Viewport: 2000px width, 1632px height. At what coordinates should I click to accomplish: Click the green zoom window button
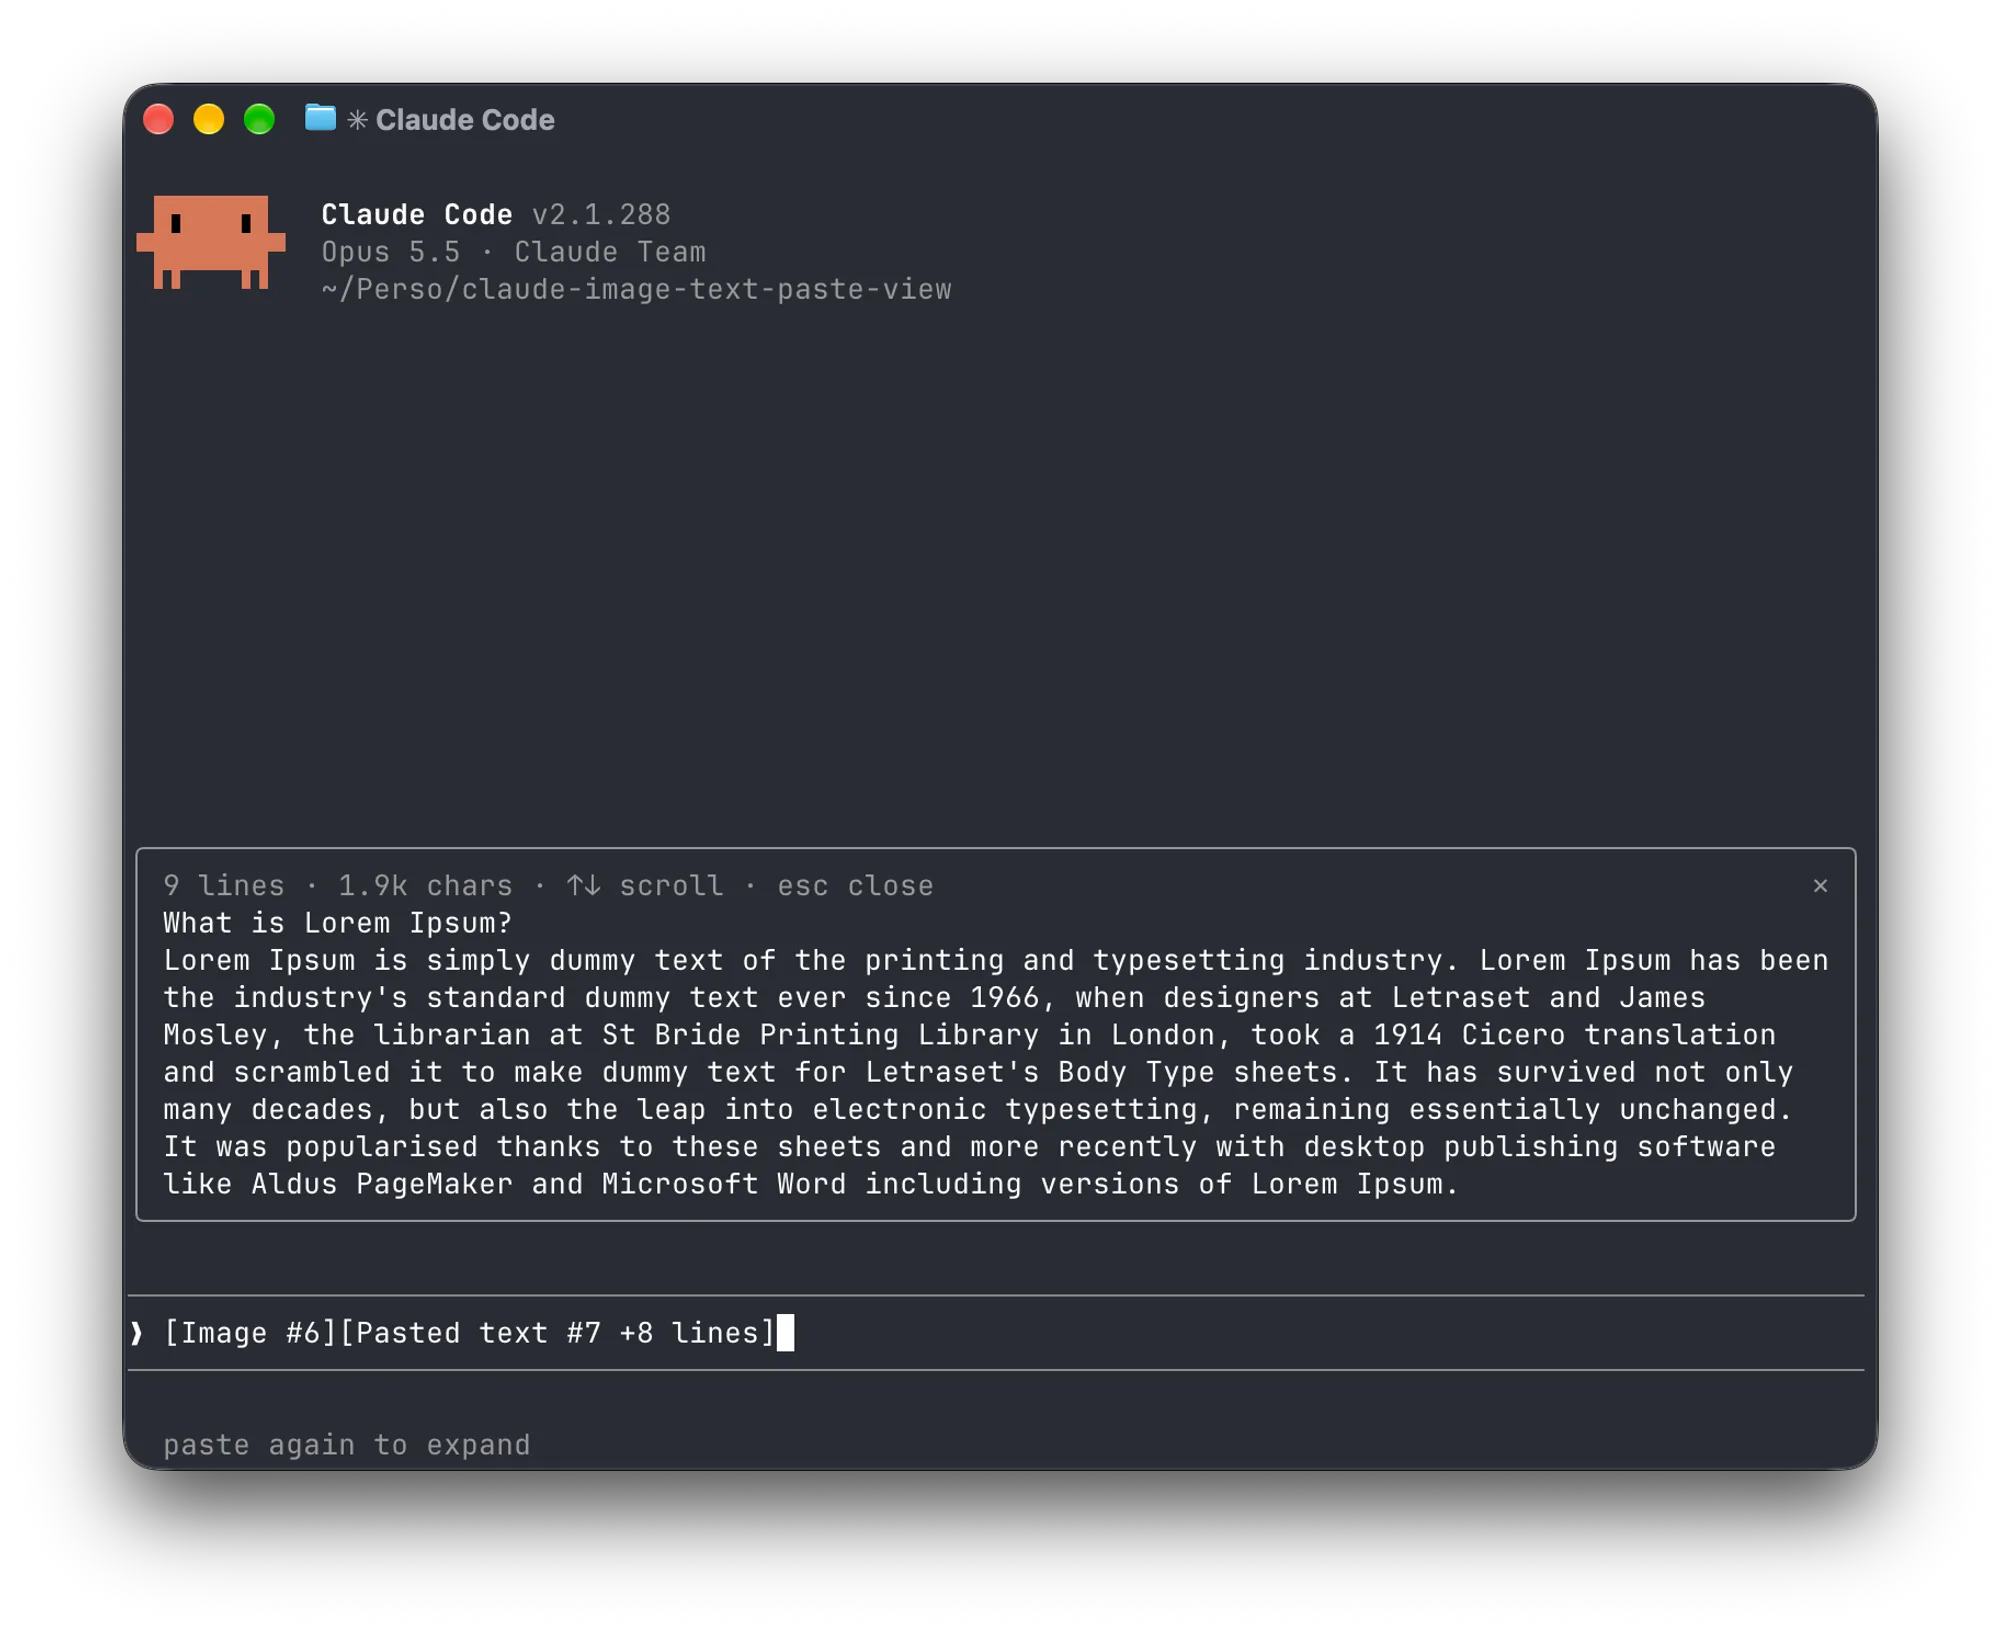click(259, 119)
